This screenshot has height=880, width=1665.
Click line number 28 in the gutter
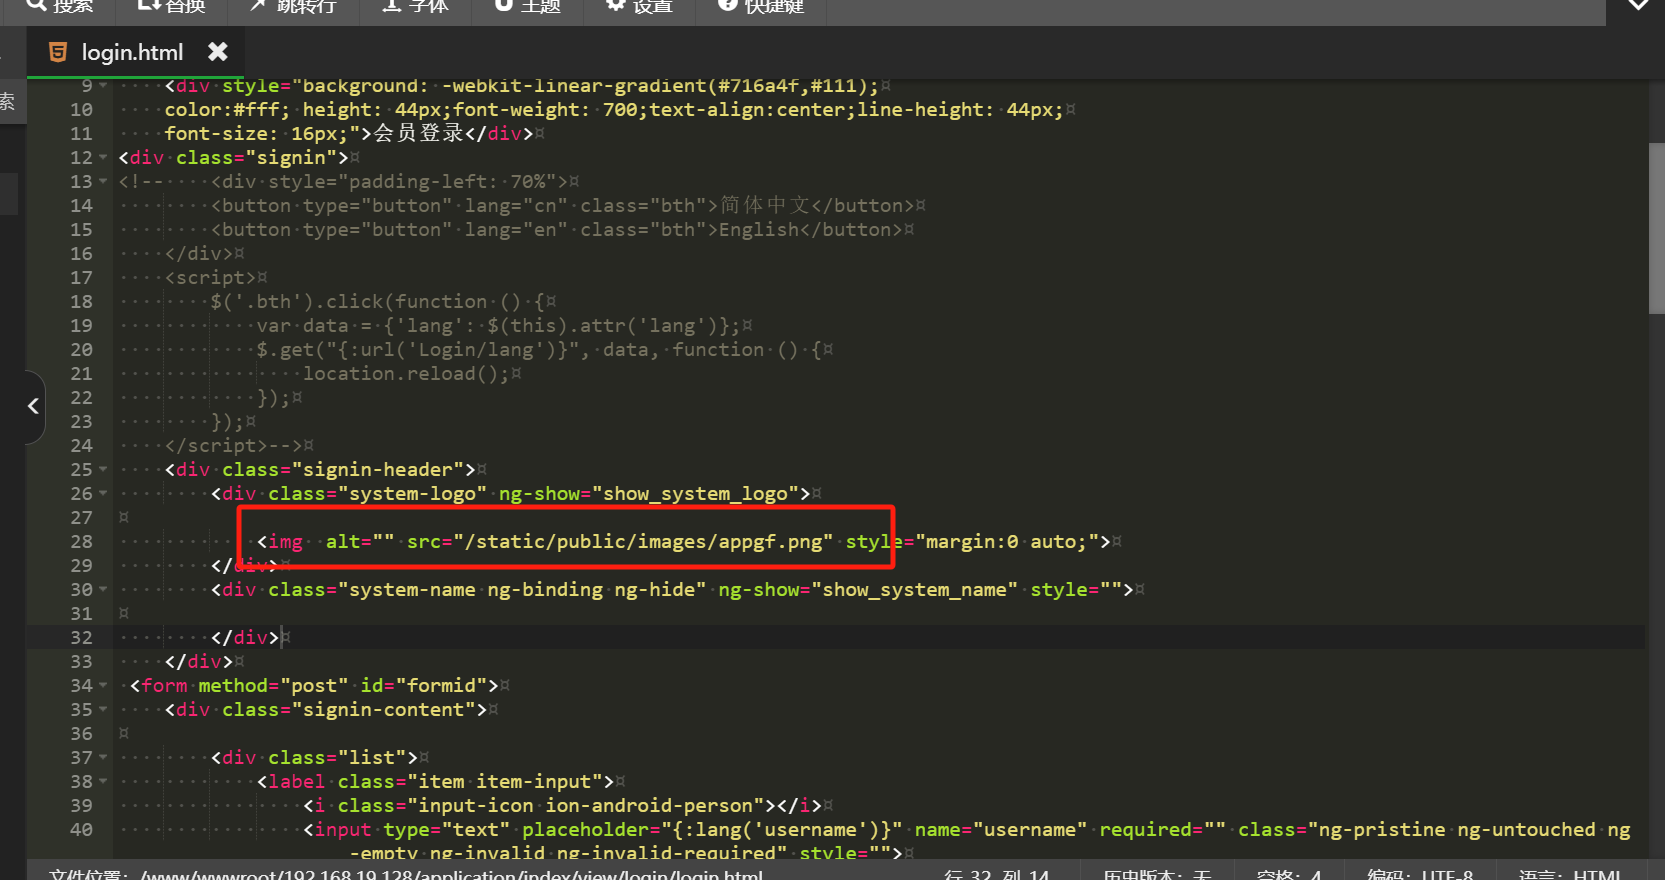click(x=81, y=542)
